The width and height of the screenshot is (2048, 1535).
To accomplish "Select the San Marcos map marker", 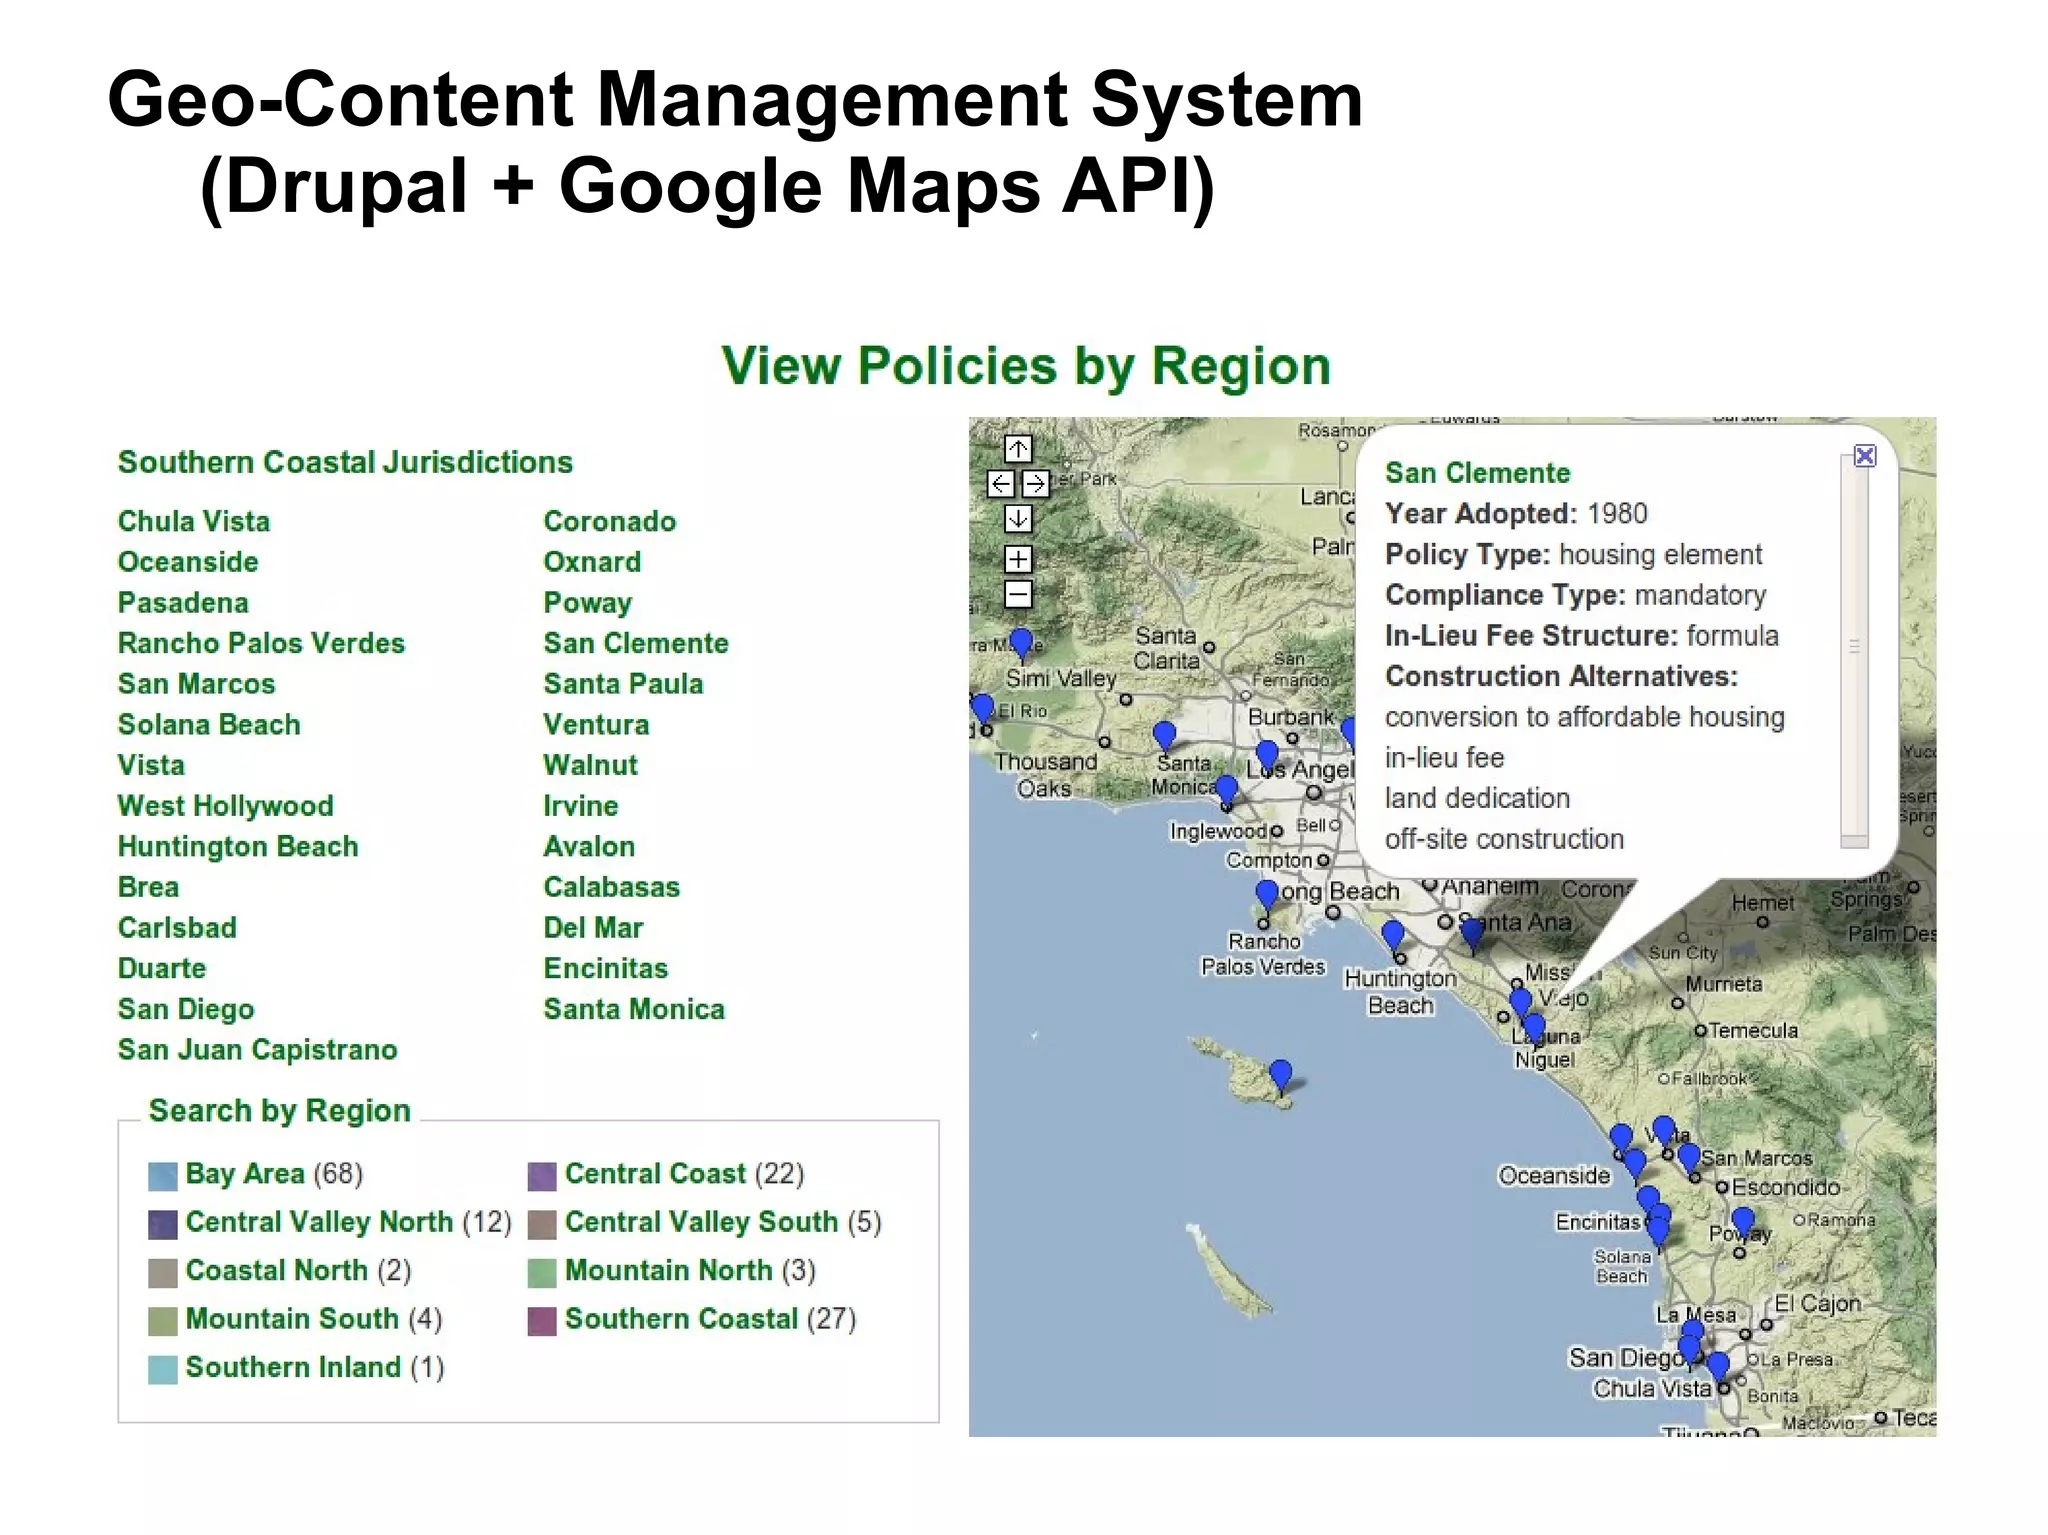I will point(1689,1160).
